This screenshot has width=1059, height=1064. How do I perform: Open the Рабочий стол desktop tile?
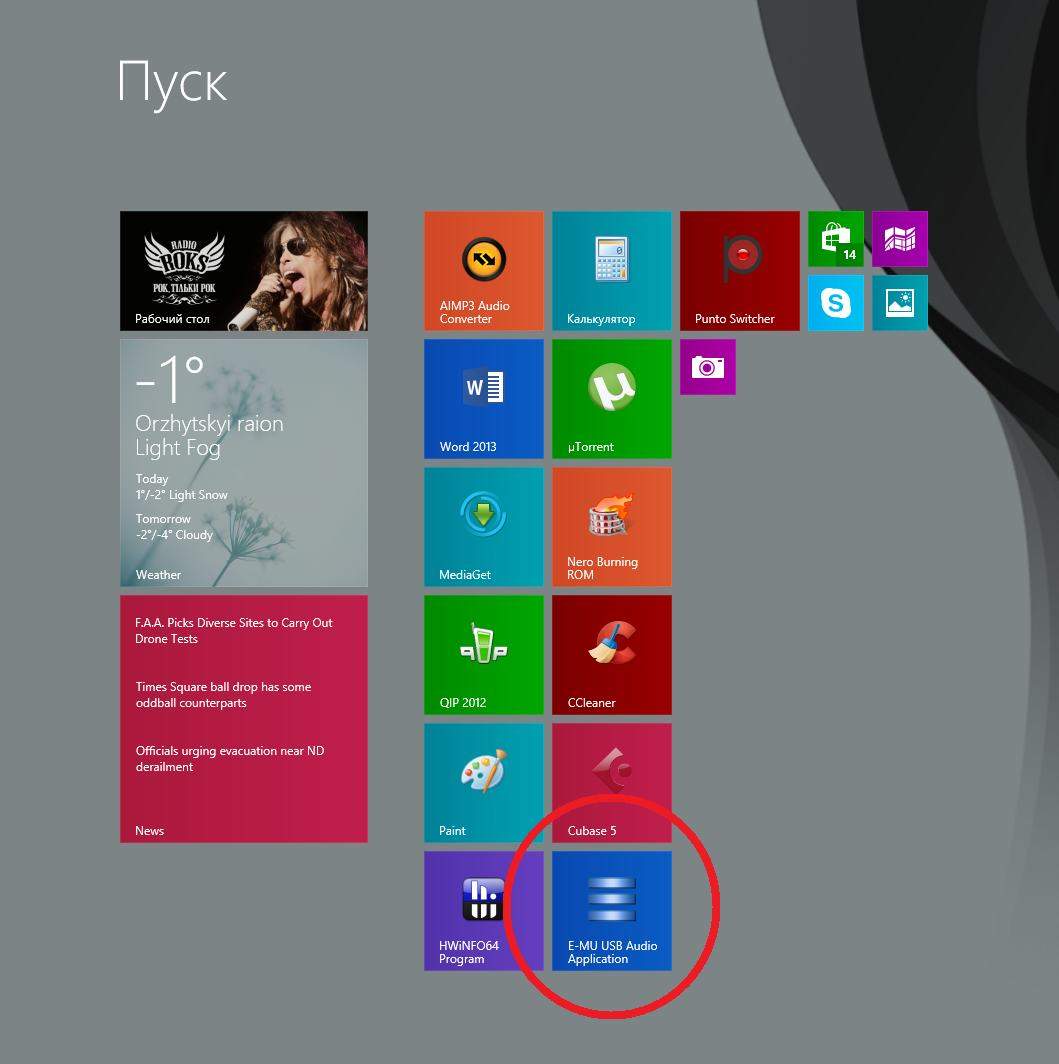coord(244,271)
